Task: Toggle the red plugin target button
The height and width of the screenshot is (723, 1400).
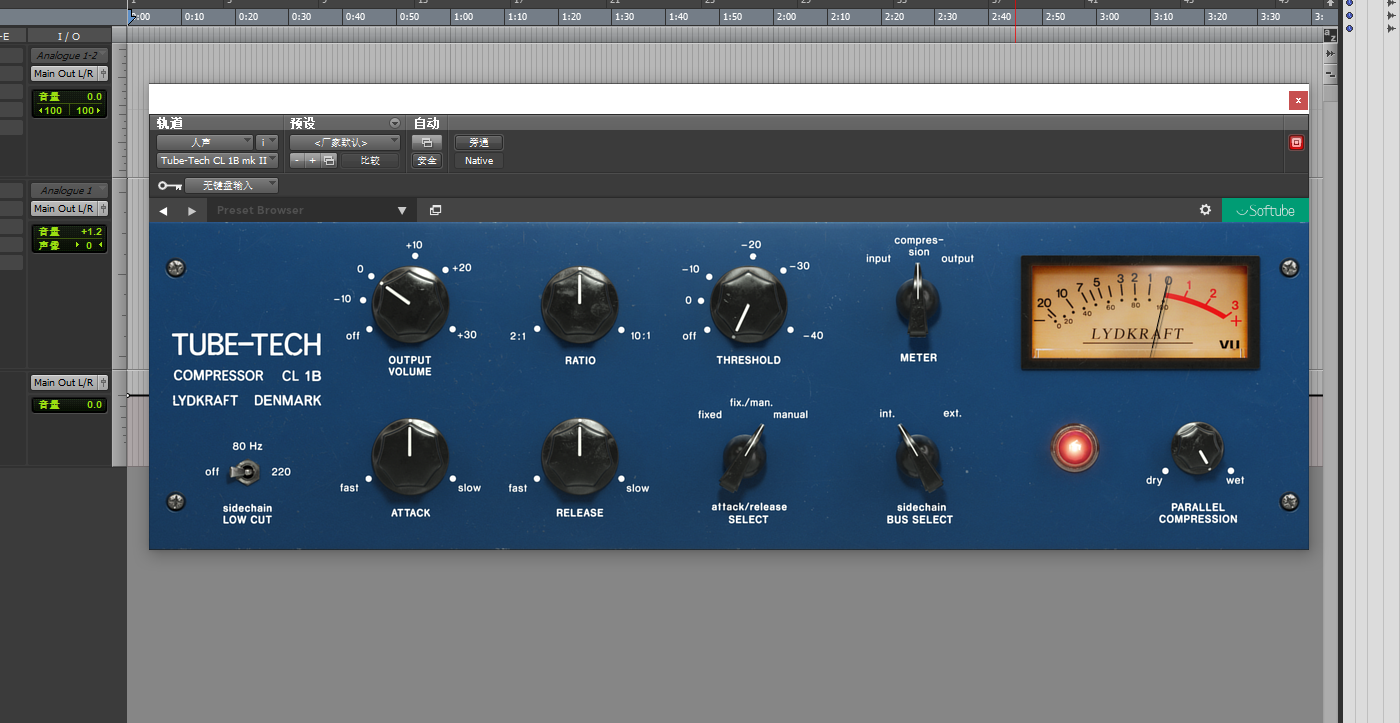Action: 1296,142
